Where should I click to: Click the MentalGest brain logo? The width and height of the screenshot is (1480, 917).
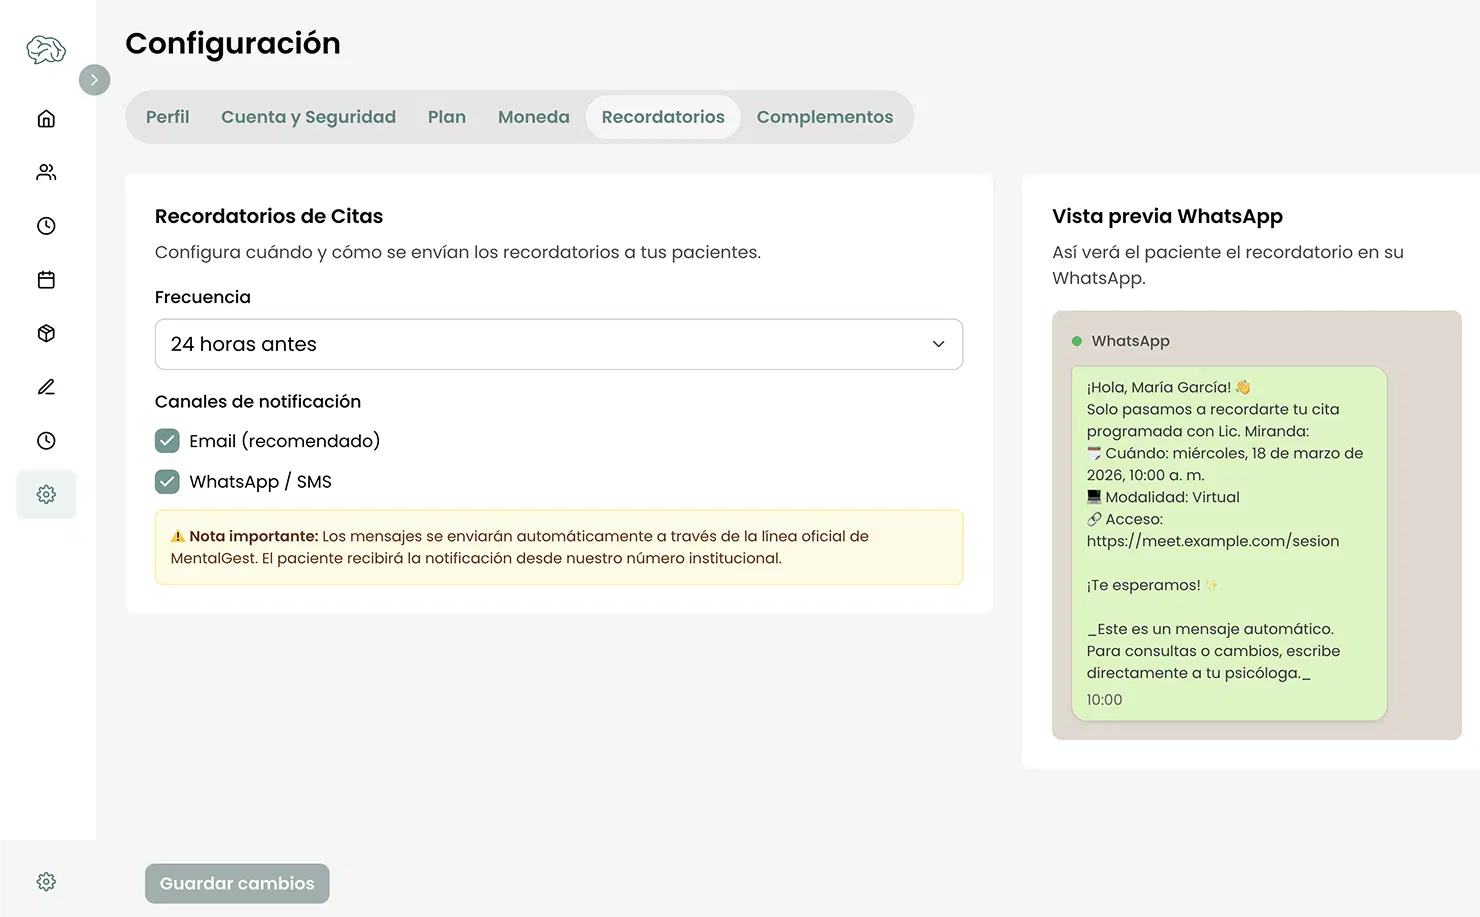pos(46,49)
